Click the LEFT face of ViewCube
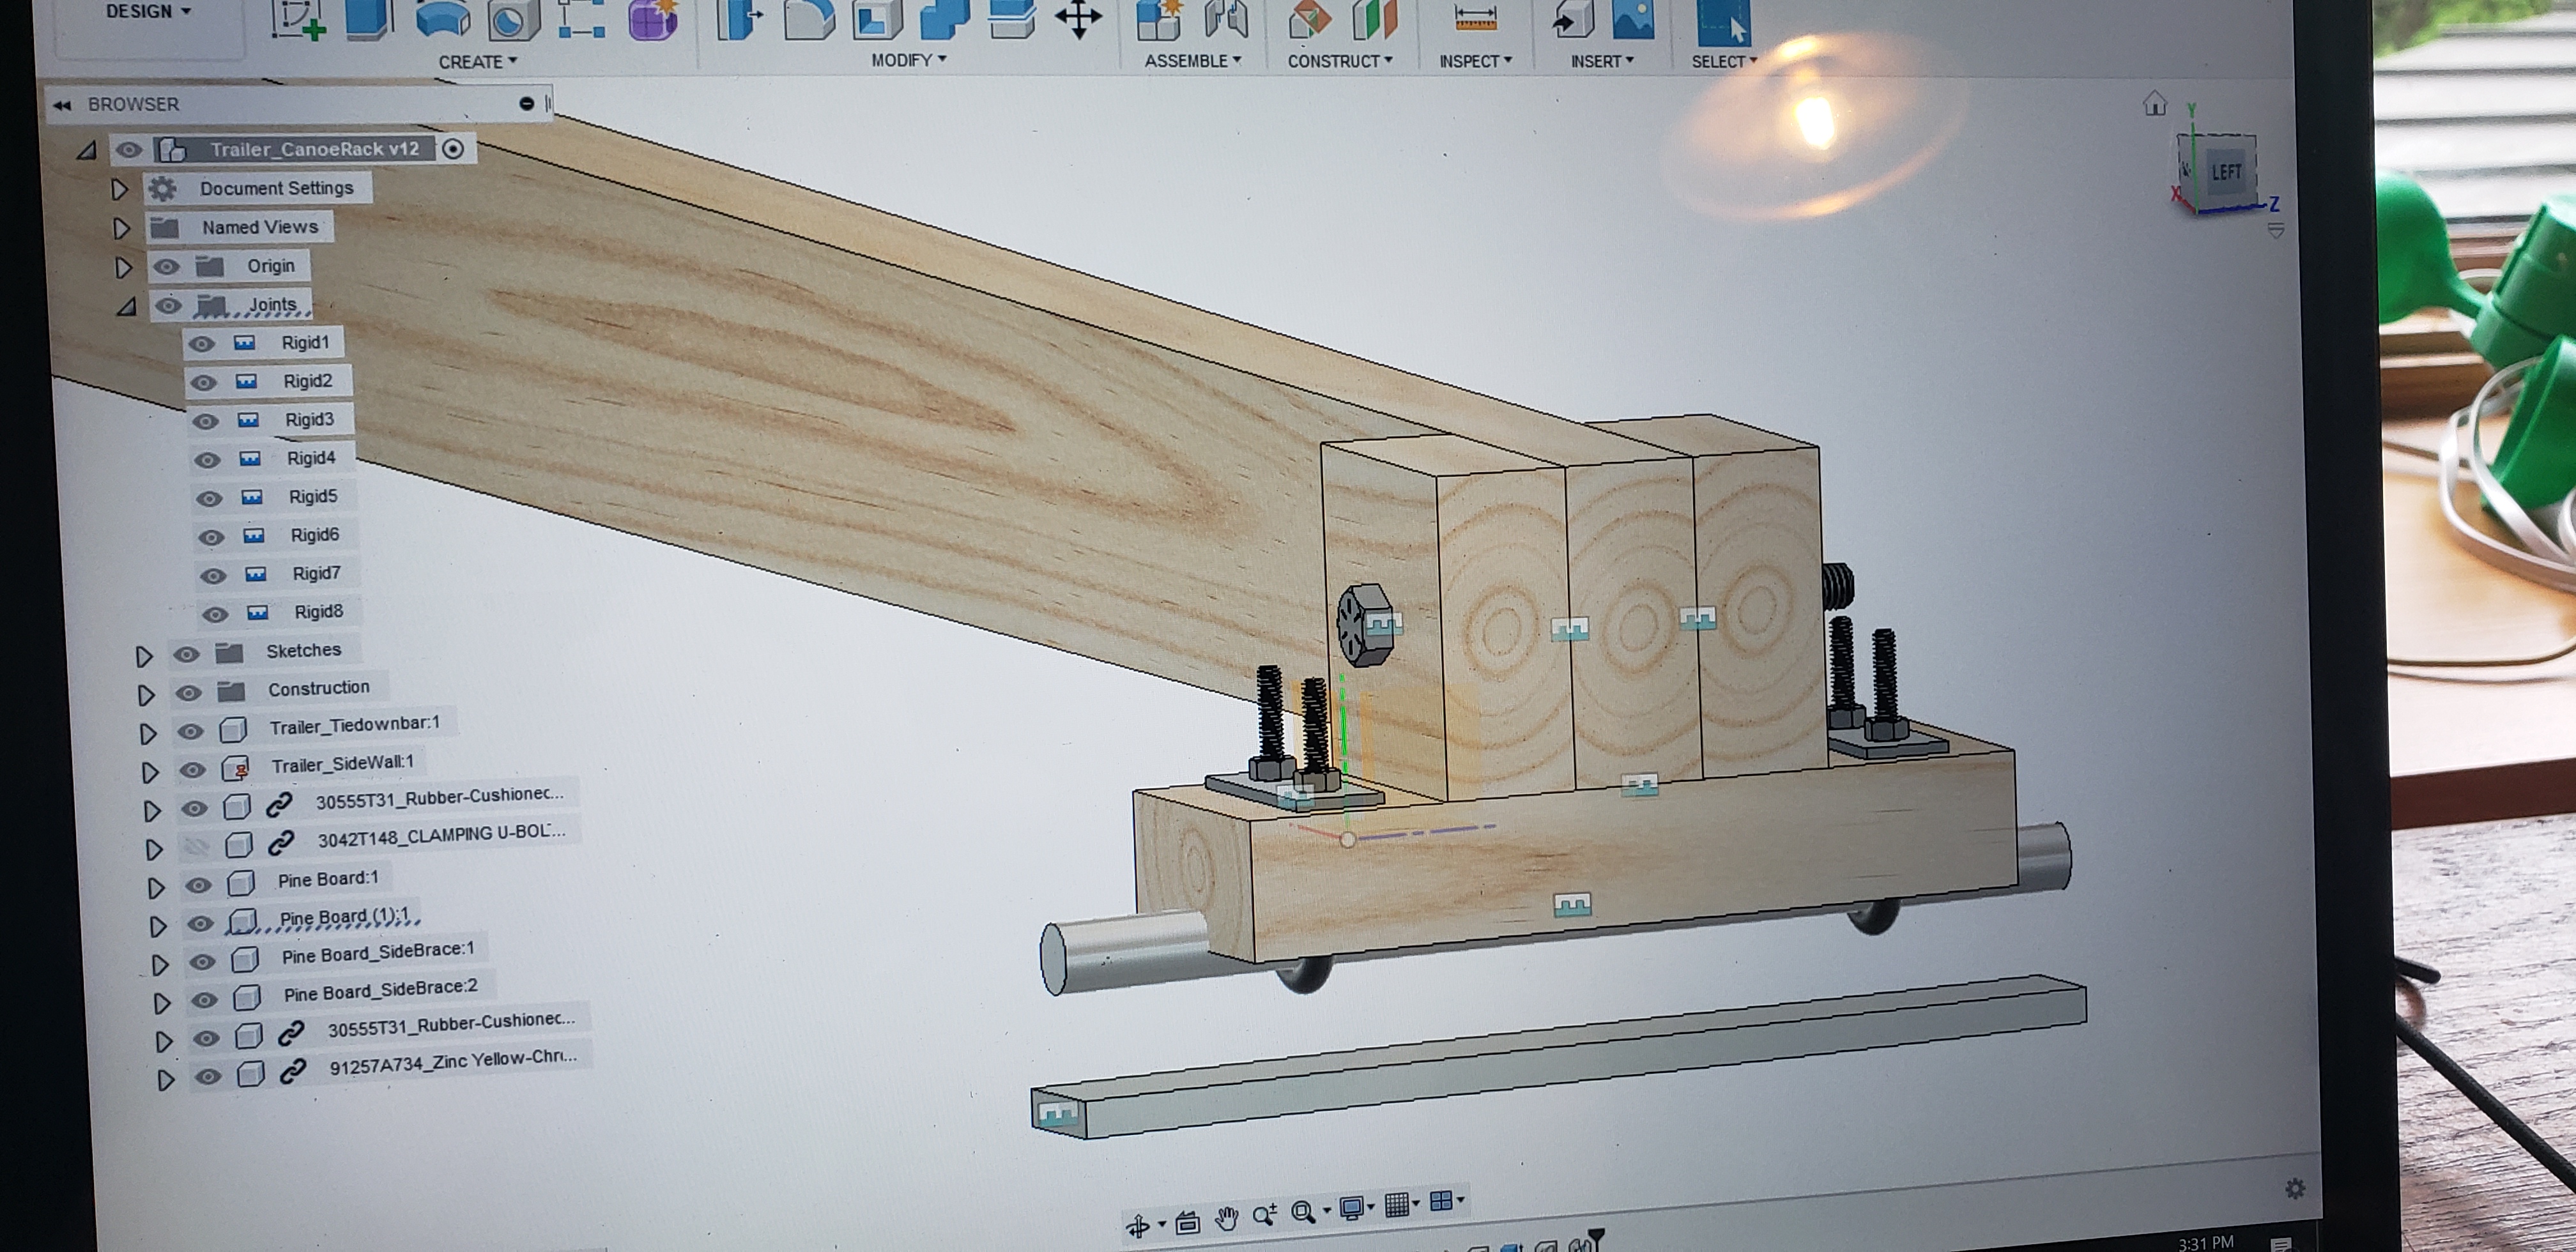The image size is (2576, 1252). (2225, 172)
